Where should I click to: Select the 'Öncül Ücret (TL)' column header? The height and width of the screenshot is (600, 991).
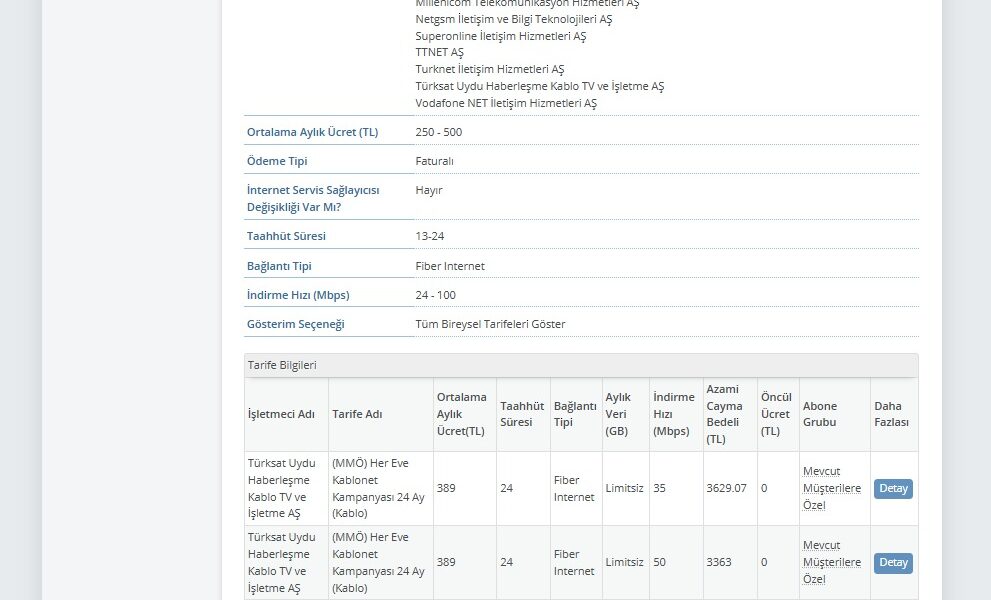(x=776, y=414)
